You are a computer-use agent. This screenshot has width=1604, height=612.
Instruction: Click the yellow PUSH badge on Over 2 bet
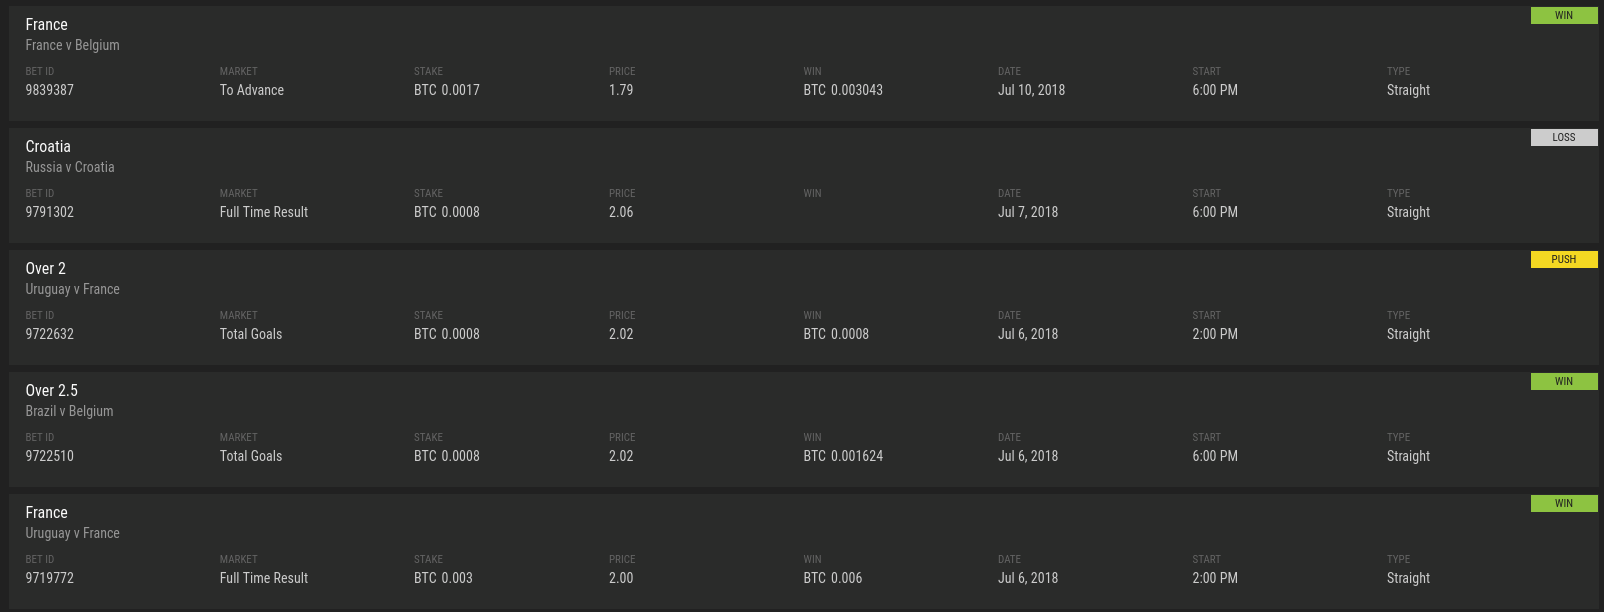tap(1563, 260)
